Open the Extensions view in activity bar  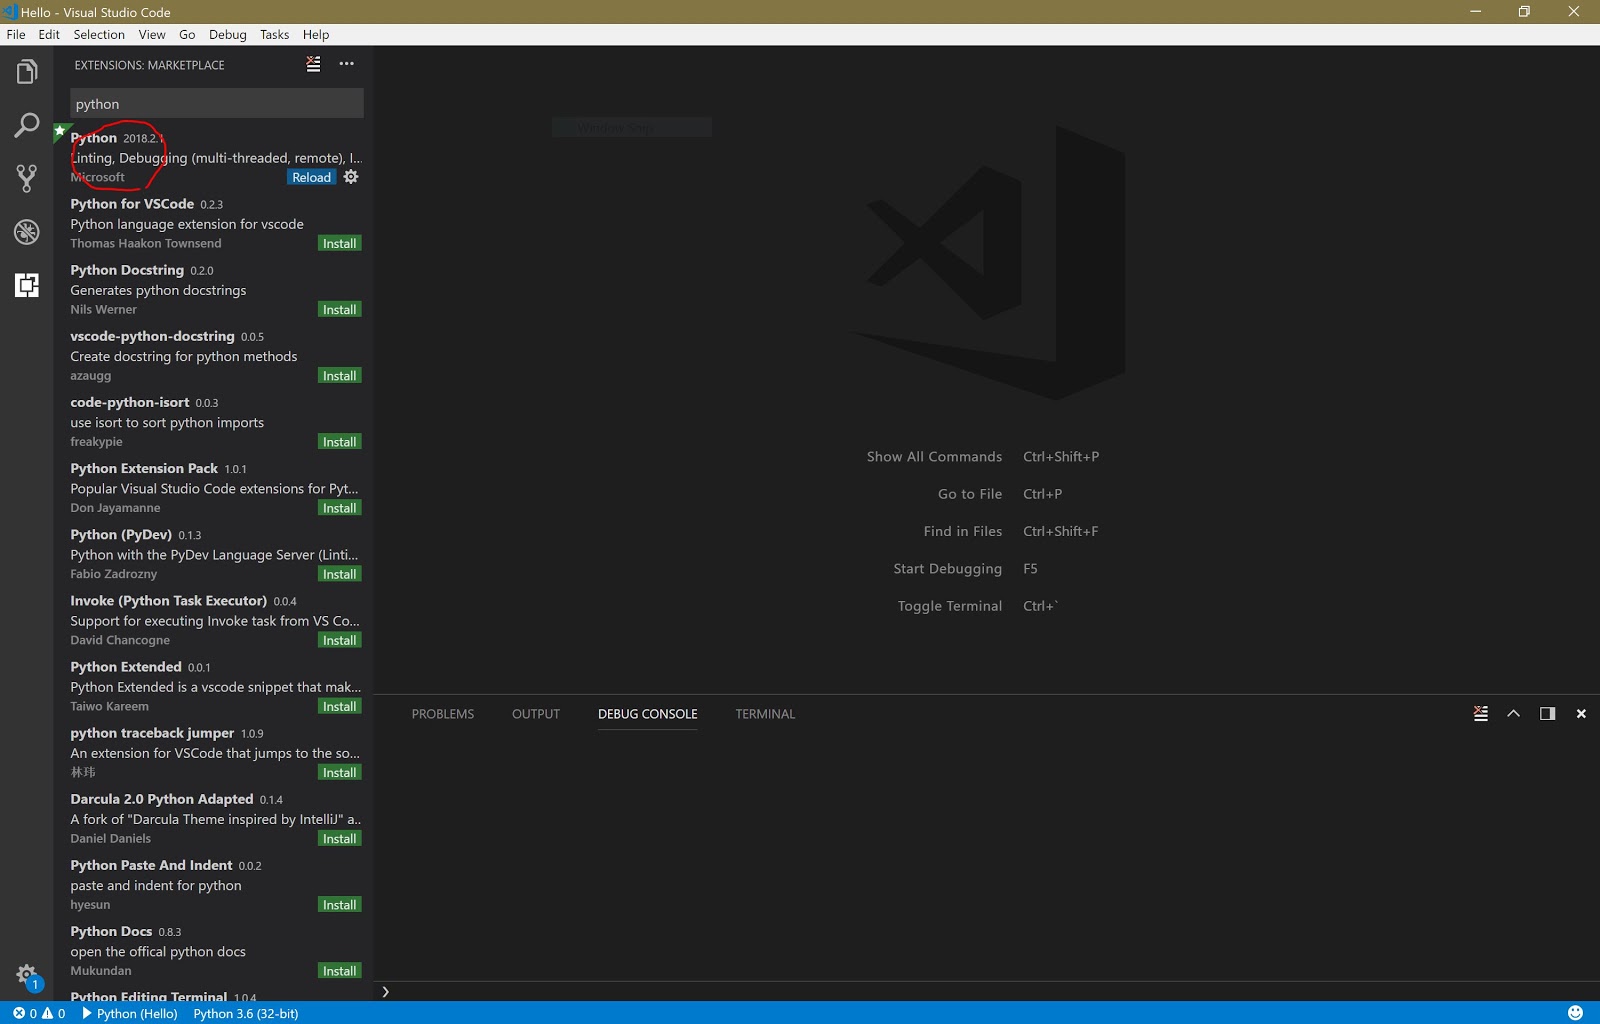27,285
